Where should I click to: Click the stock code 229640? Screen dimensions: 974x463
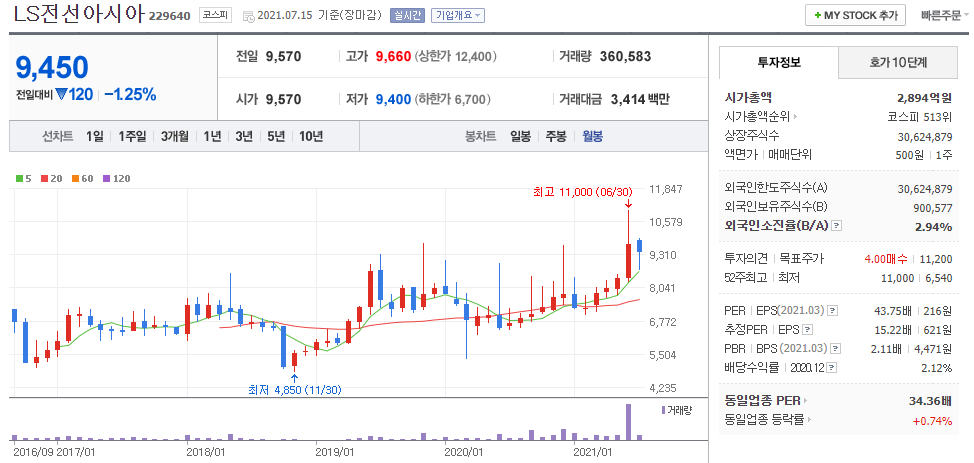pyautogui.click(x=170, y=16)
